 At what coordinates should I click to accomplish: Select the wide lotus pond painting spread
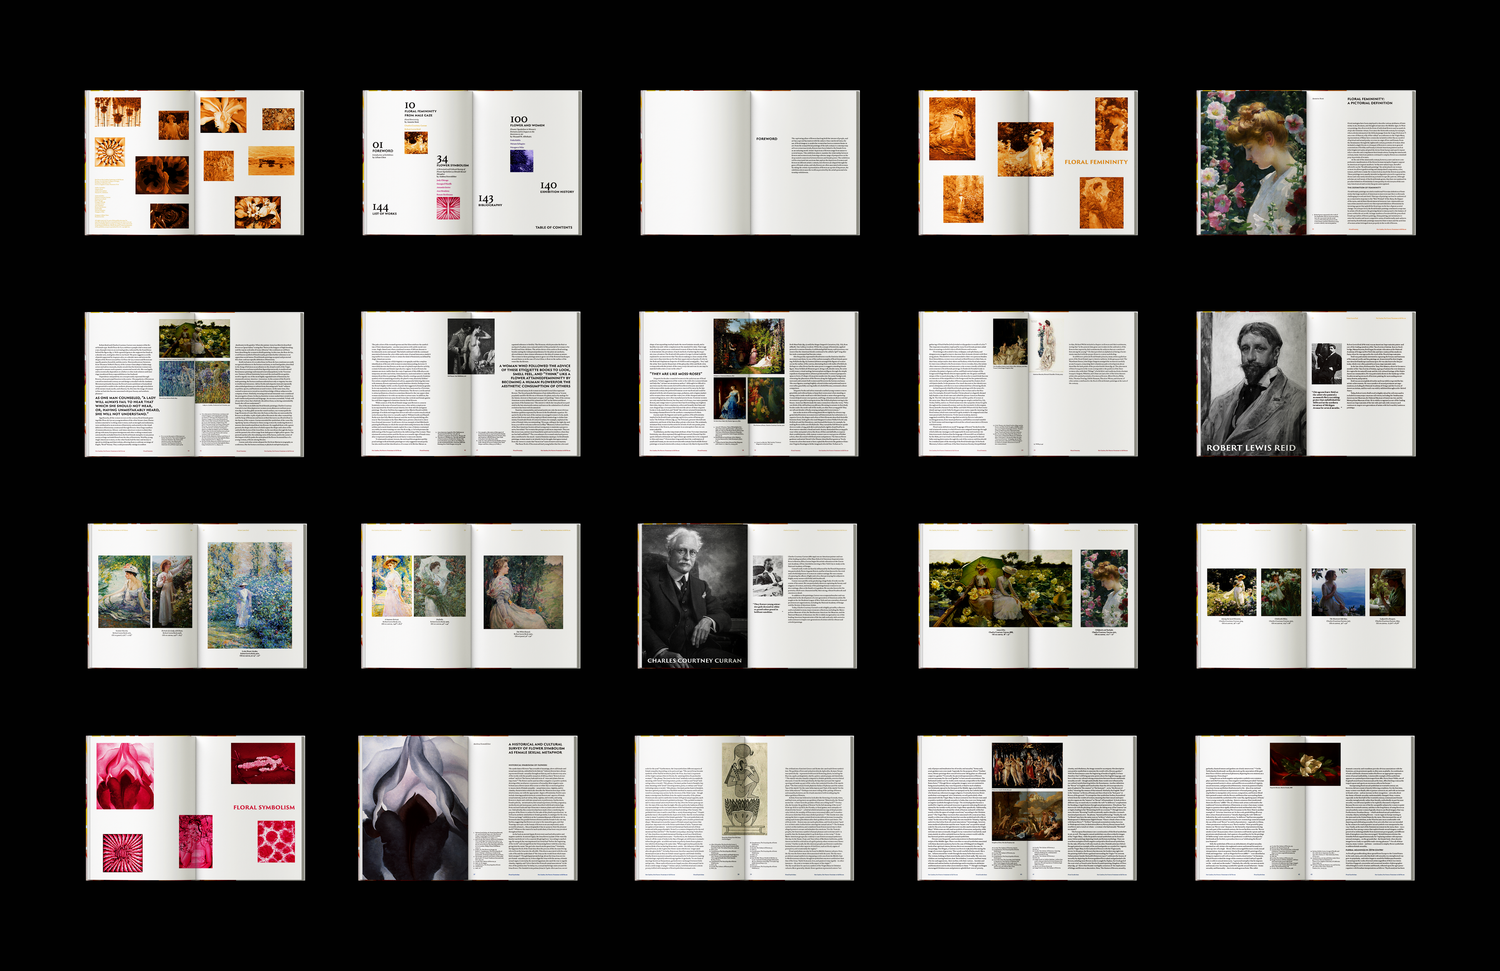(x=1027, y=596)
